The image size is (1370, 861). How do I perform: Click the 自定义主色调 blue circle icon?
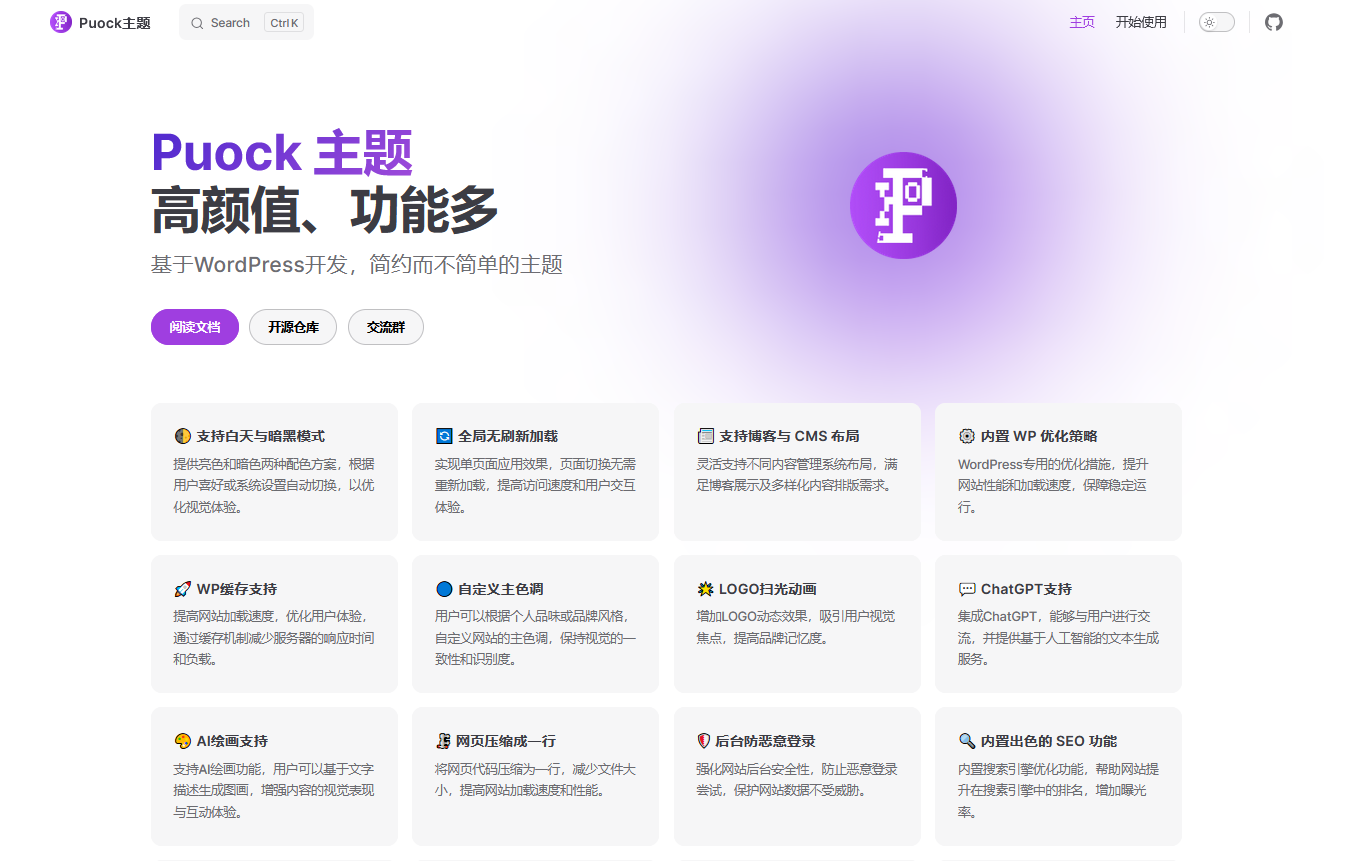[443, 588]
